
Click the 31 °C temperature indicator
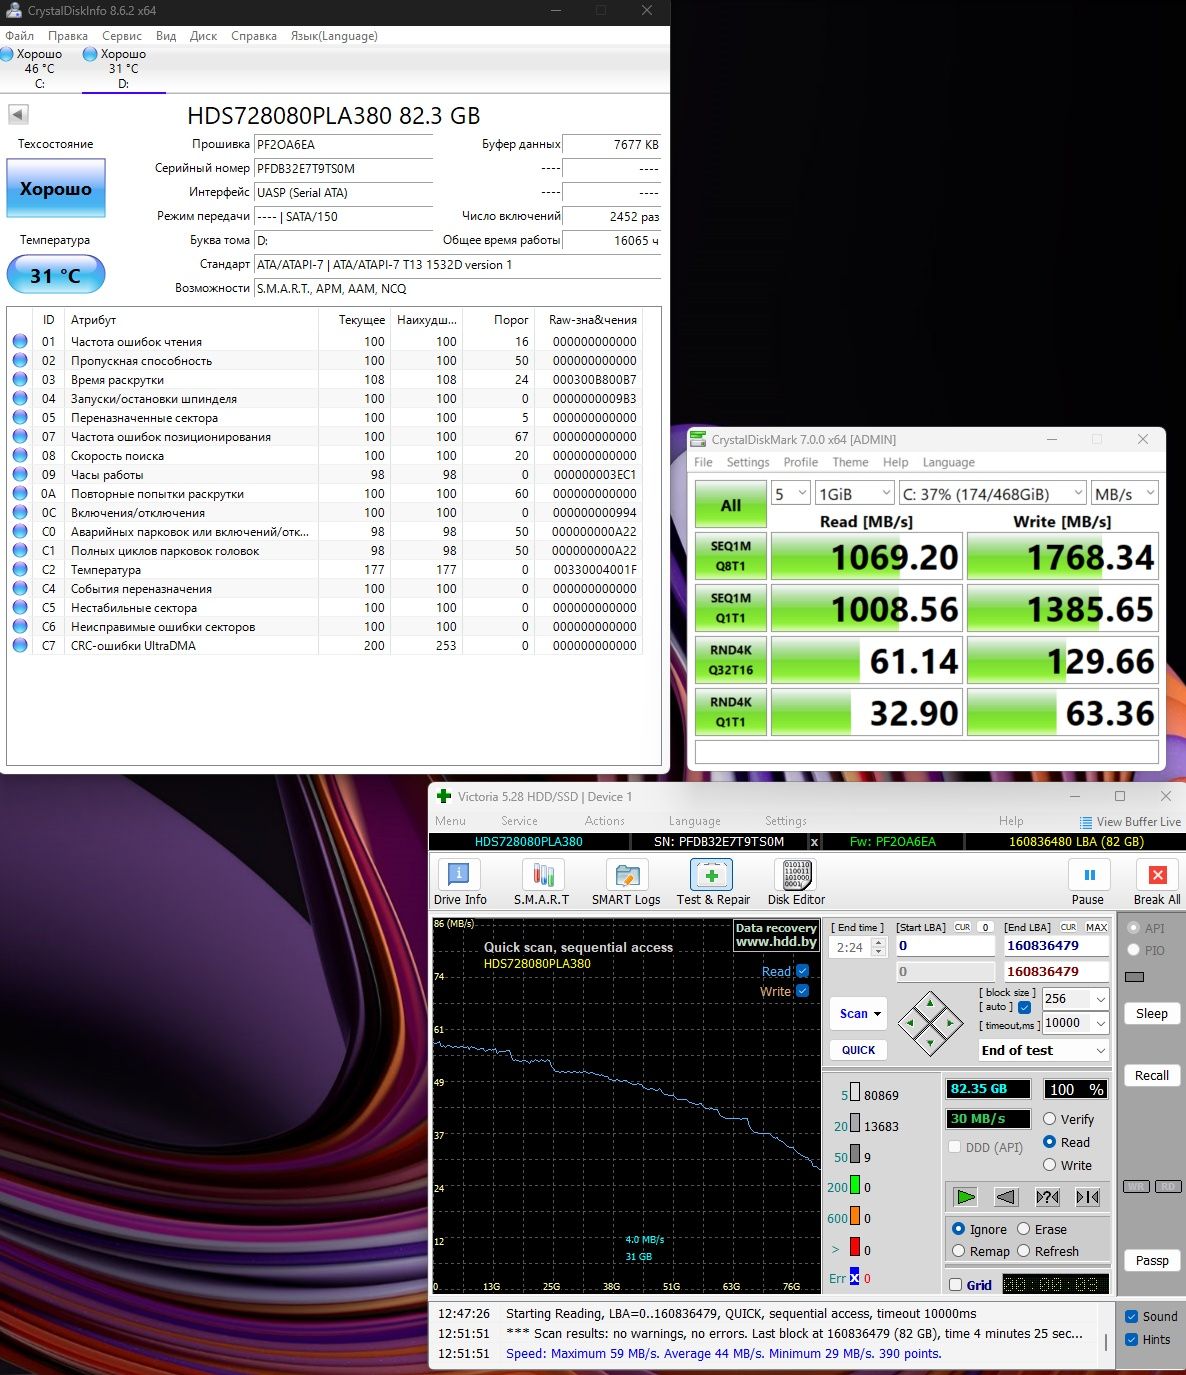click(x=56, y=275)
